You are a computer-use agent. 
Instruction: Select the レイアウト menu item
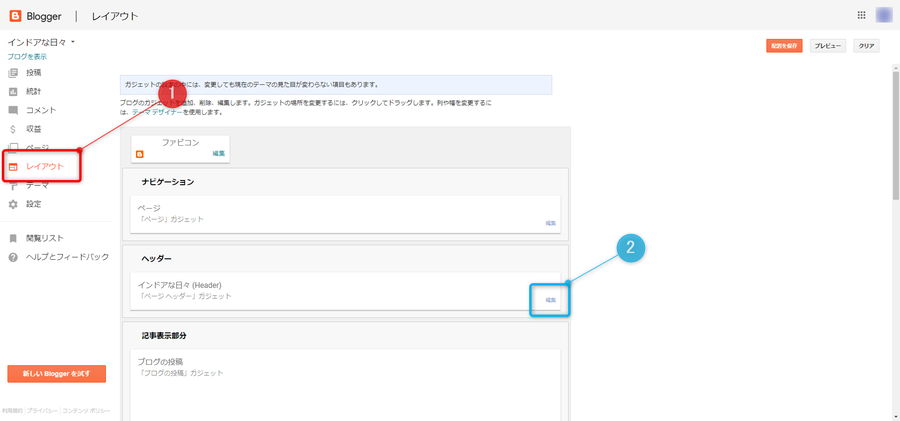click(45, 167)
